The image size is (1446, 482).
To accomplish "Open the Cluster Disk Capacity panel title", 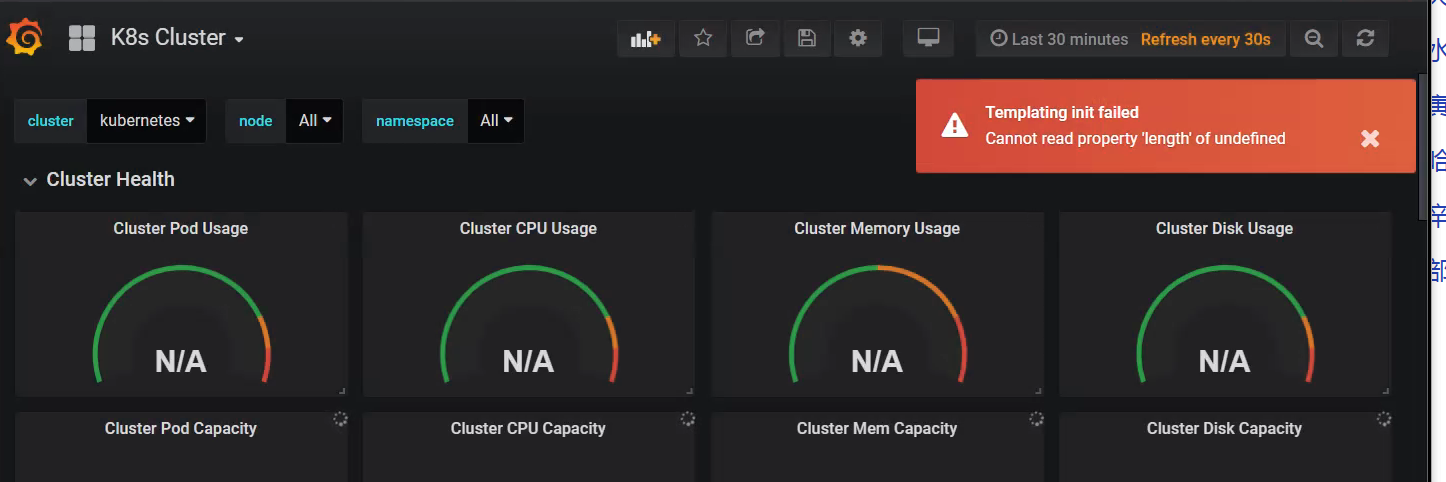I will click(x=1224, y=428).
